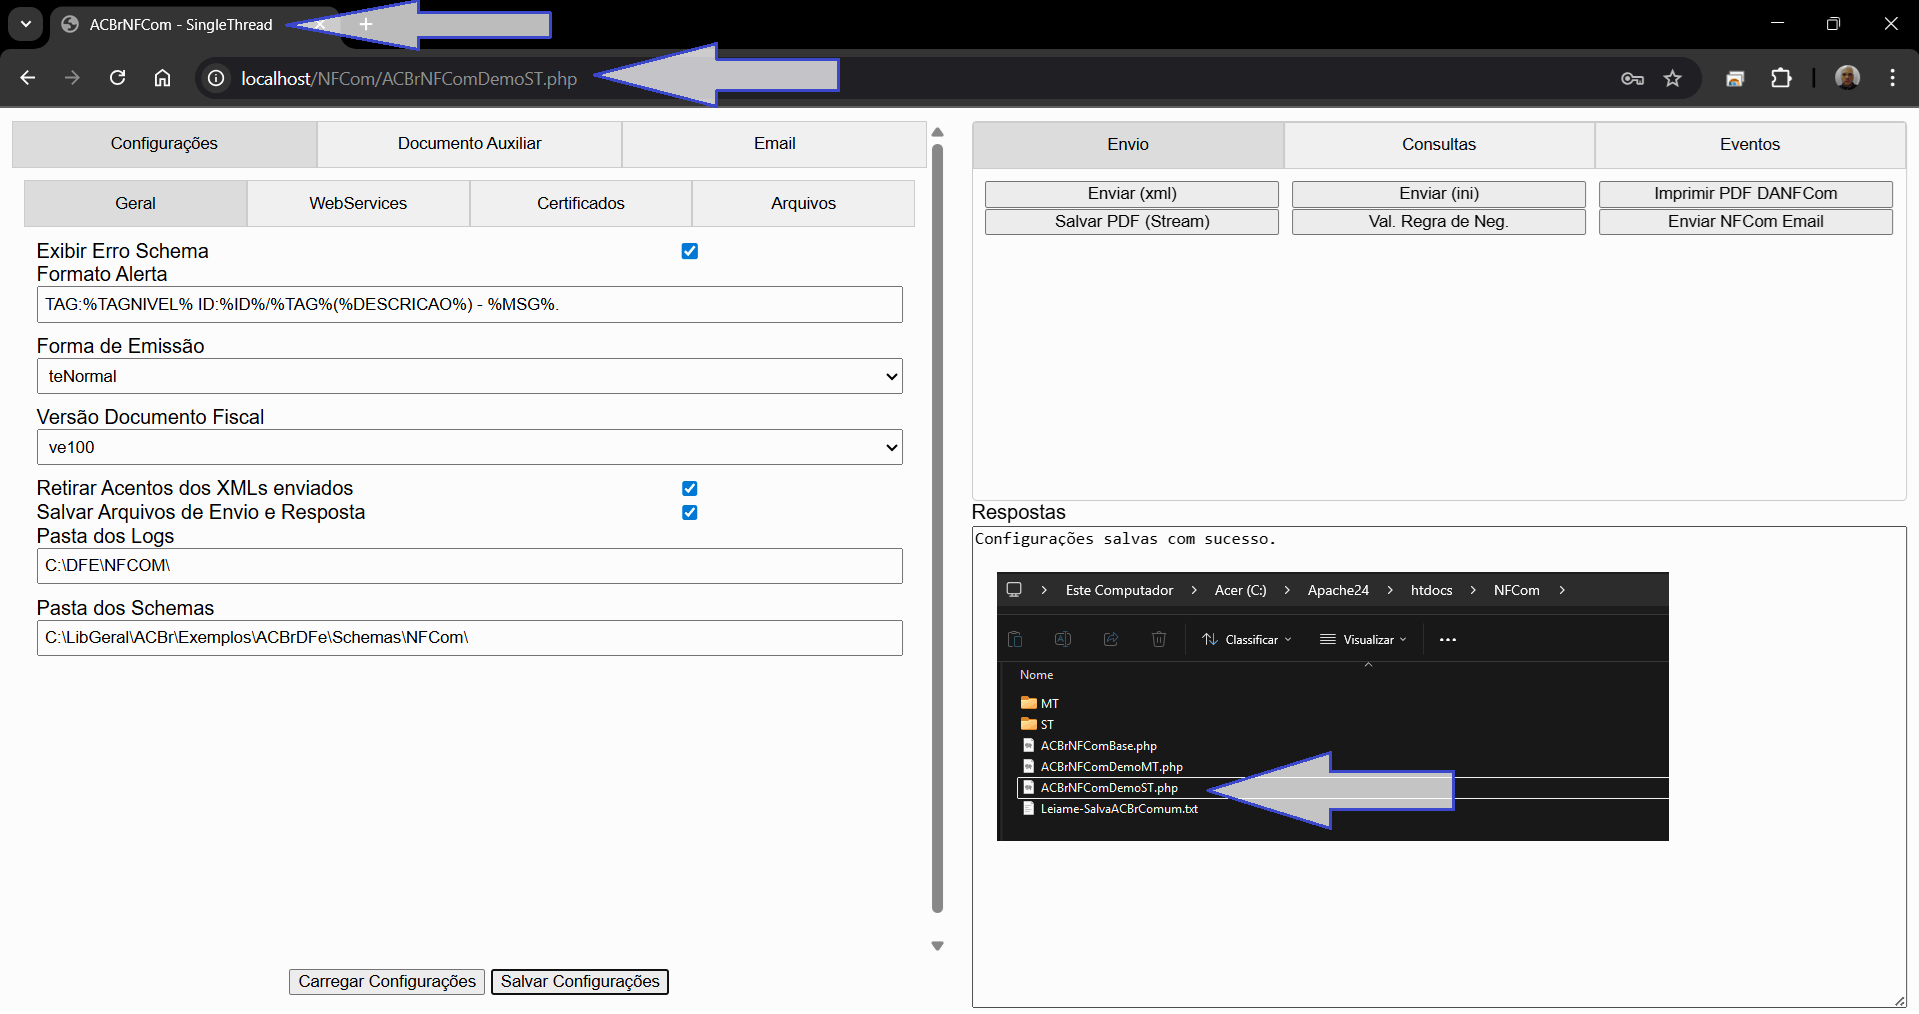Image resolution: width=1919 pixels, height=1014 pixels.
Task: Open Versão Documento Fiscal dropdown
Action: click(x=470, y=448)
